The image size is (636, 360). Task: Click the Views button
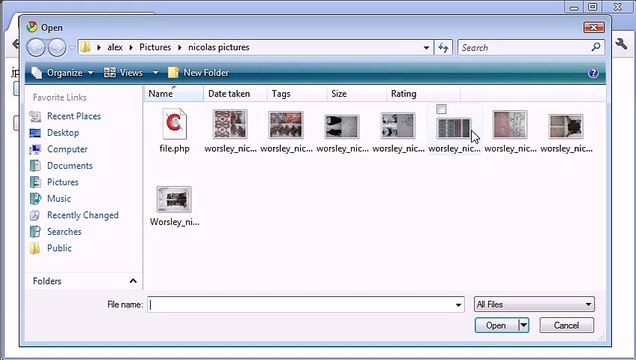click(x=123, y=73)
